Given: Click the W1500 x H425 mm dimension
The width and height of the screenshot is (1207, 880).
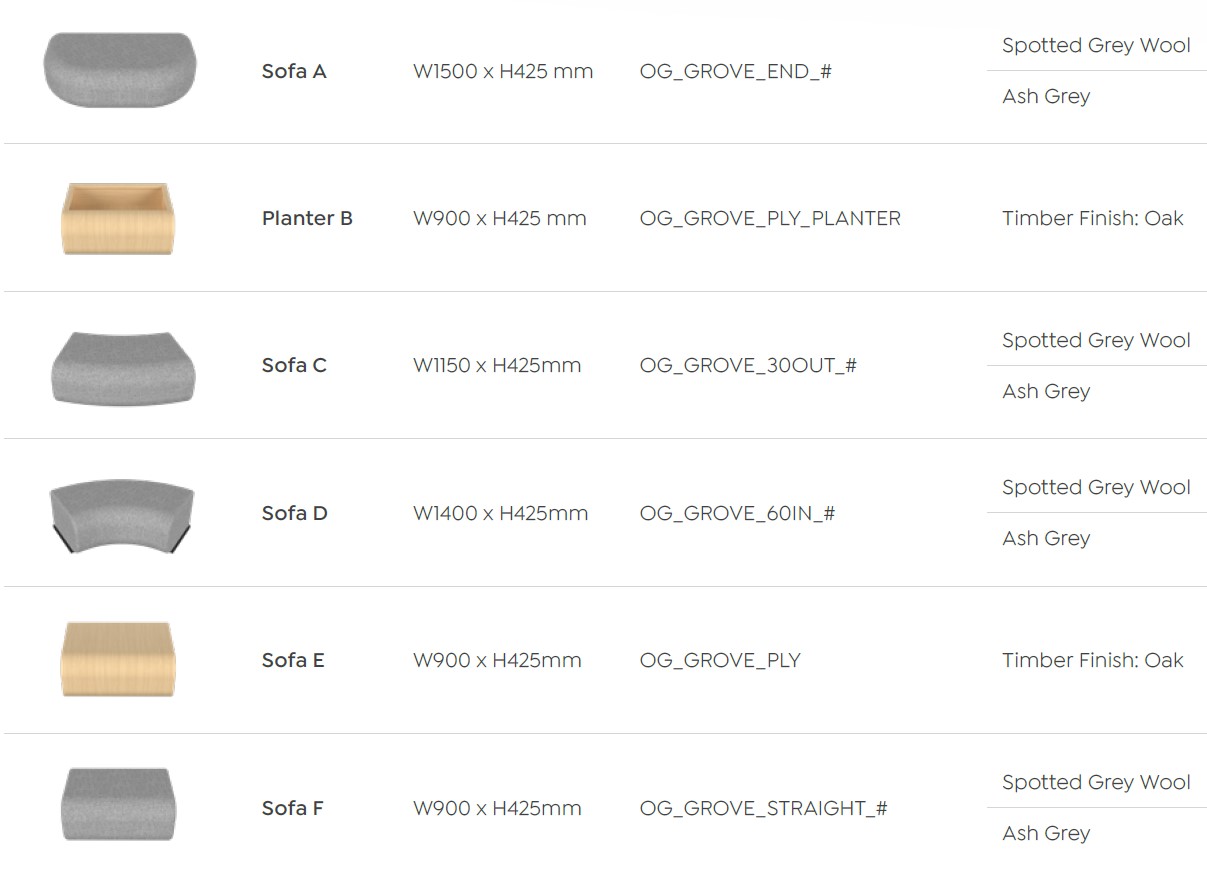Looking at the screenshot, I should (x=503, y=72).
